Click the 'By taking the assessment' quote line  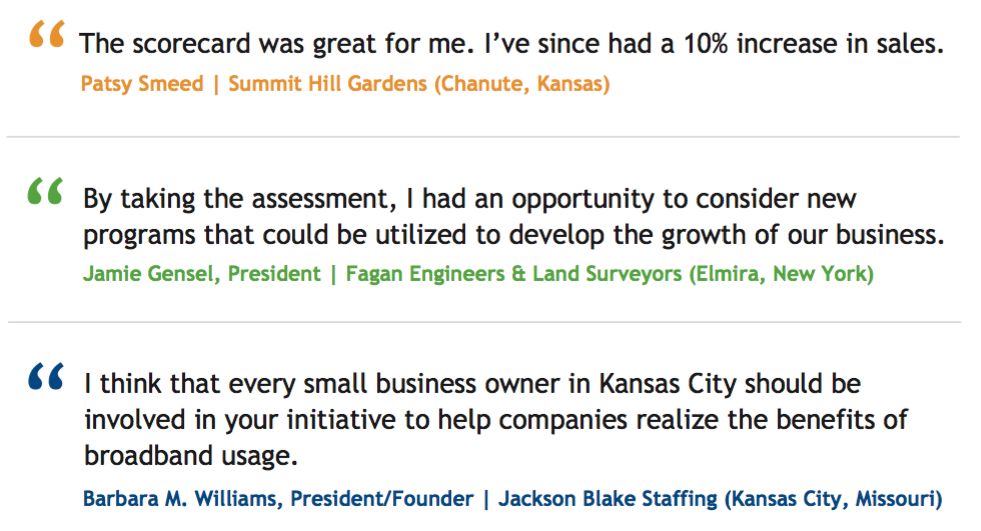[x=470, y=200]
